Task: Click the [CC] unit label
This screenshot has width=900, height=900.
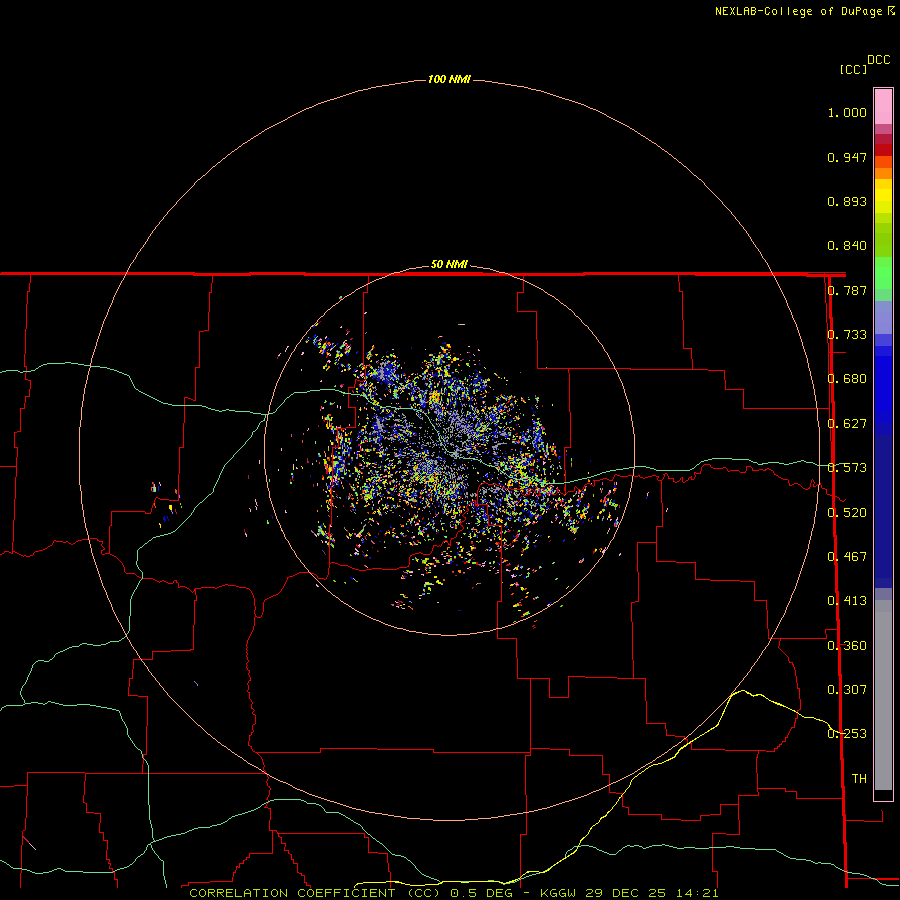Action: (x=853, y=69)
